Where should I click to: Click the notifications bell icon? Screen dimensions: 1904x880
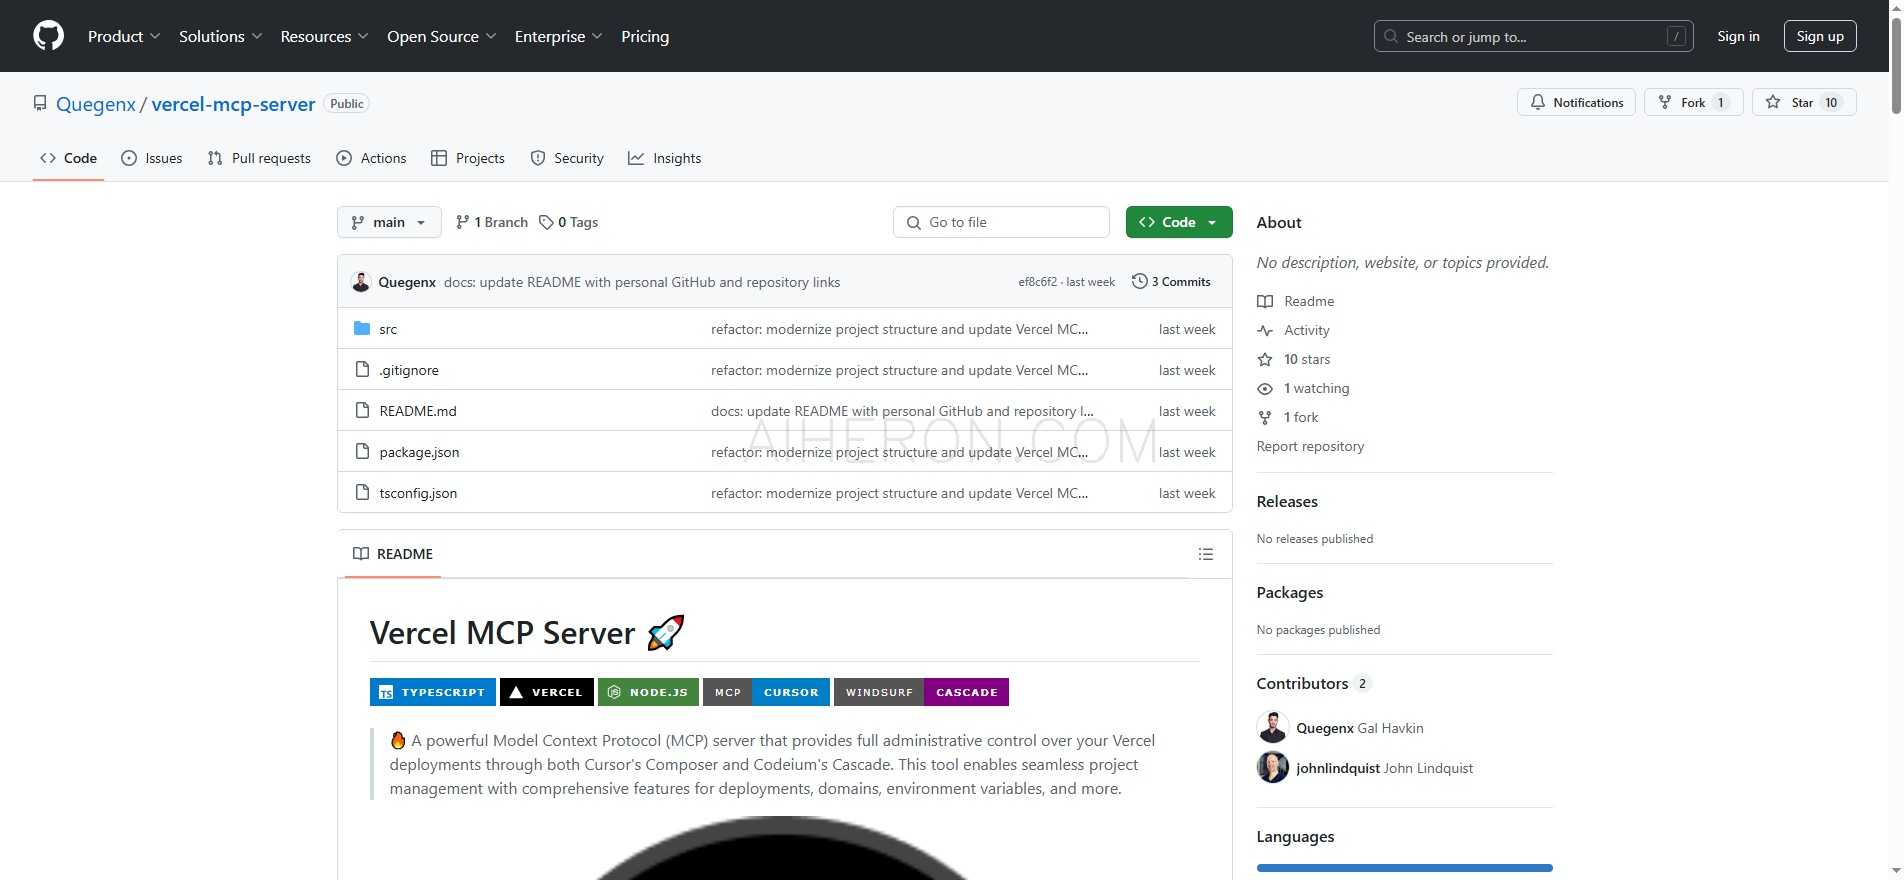1538,102
